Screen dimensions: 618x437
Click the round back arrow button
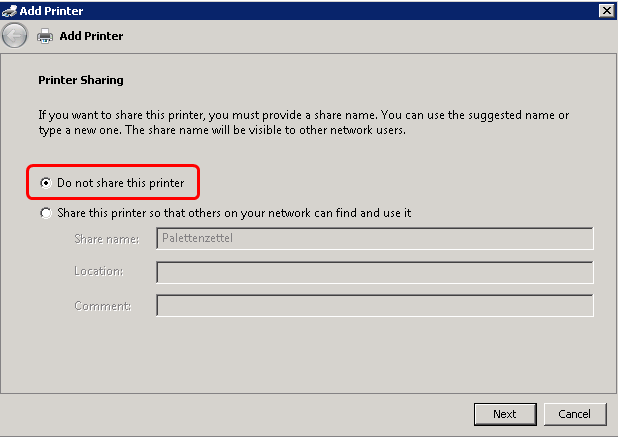click(15, 36)
